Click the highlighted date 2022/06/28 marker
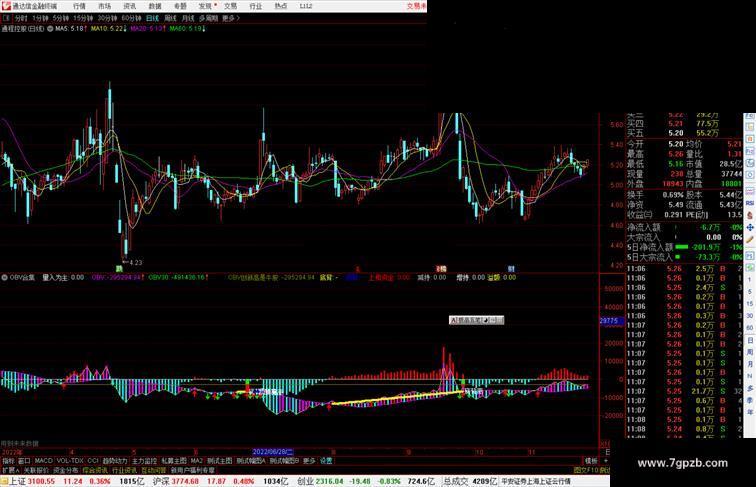This screenshot has width=756, height=487. pos(273,452)
